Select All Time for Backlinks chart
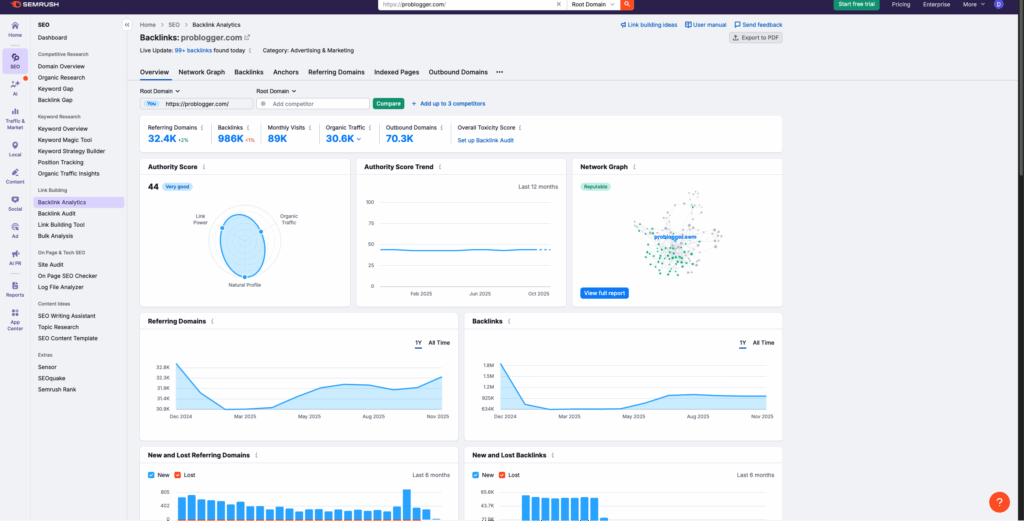This screenshot has width=1024, height=521. [763, 343]
